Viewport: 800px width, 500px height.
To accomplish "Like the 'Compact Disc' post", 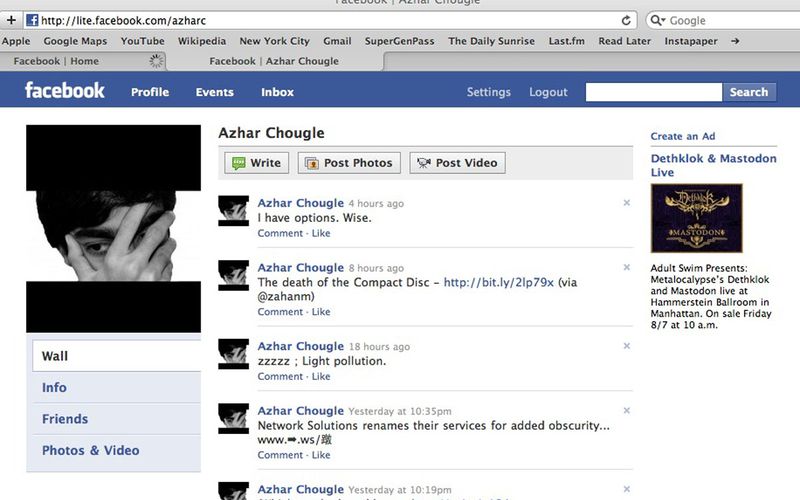I will [x=321, y=312].
